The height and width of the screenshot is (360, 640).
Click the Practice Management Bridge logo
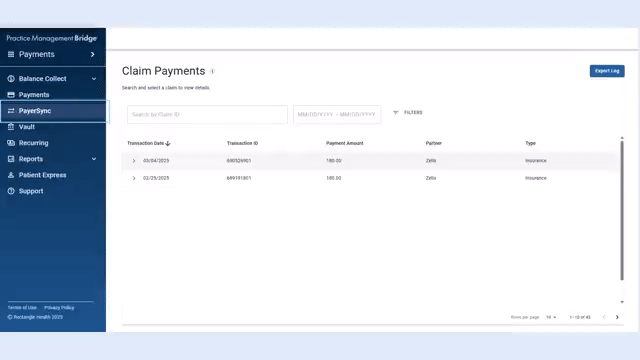tap(52, 38)
